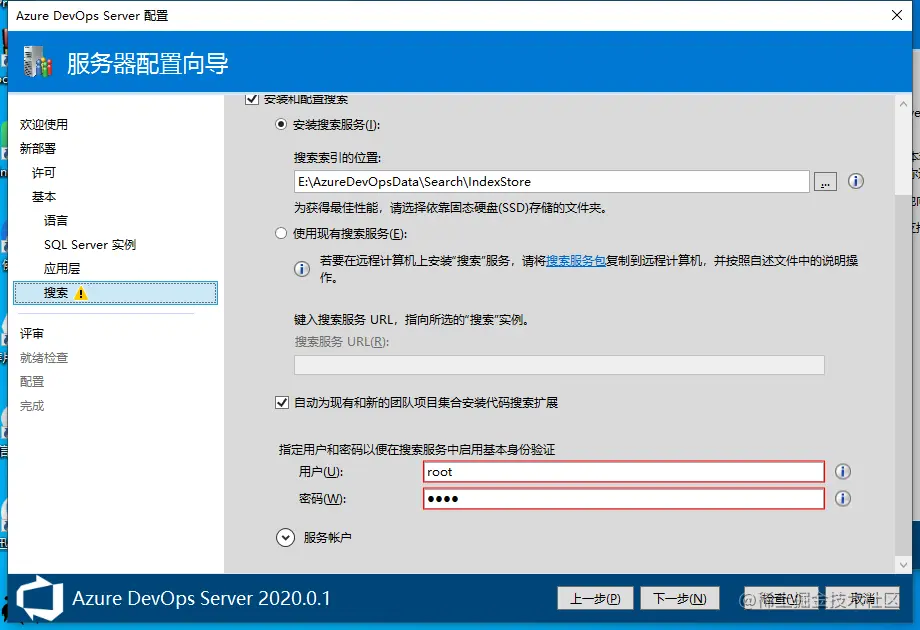Viewport: 920px width, 630px height.
Task: Click the disabled 搜索服务 URL field
Action: (559, 365)
